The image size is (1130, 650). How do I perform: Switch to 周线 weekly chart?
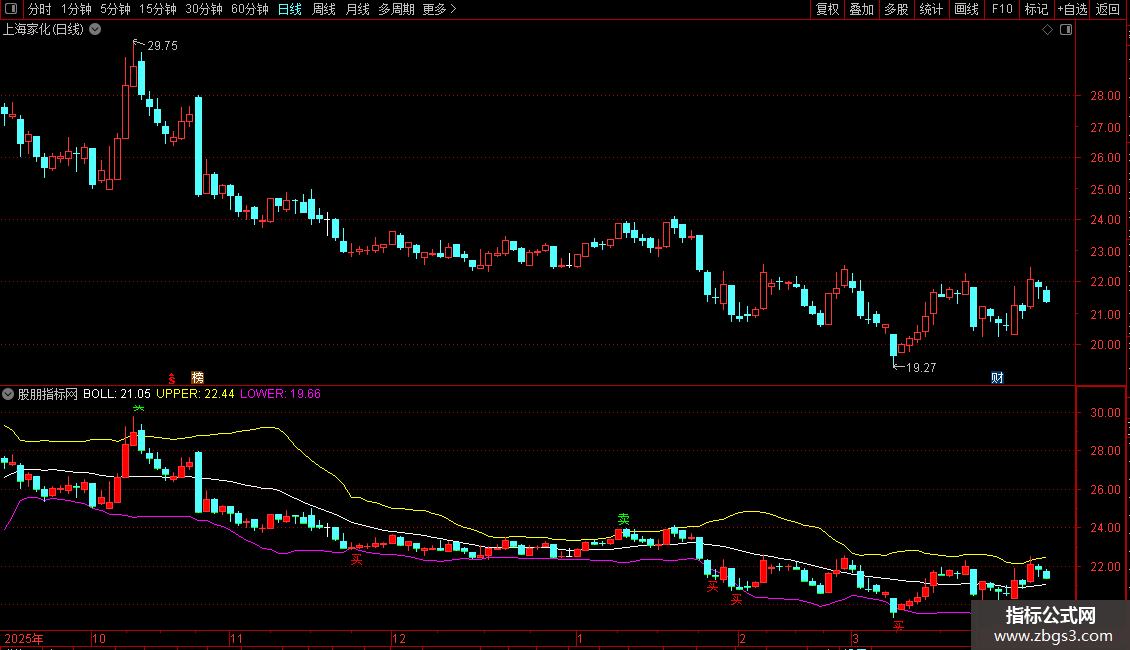pos(324,9)
